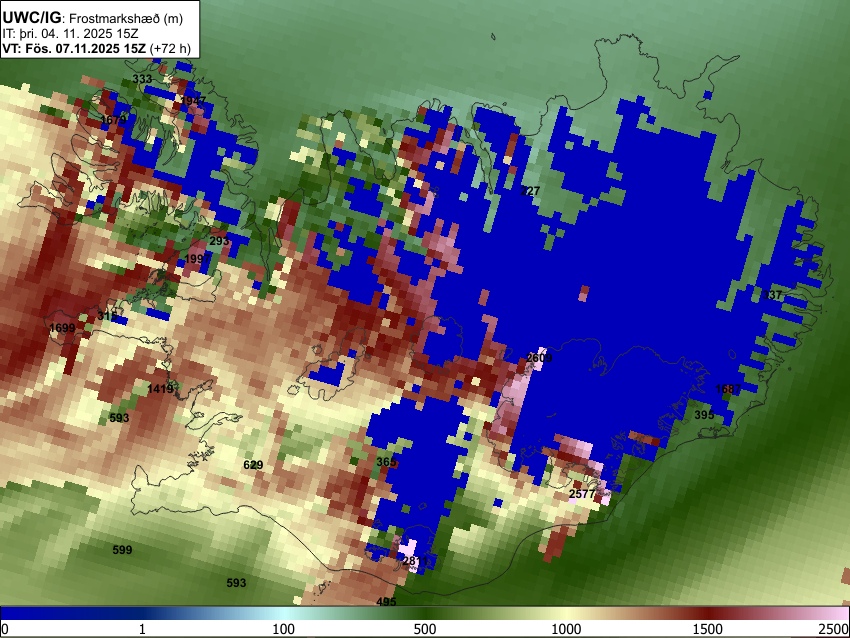850x638 pixels.
Task: Click the map value '2609'
Action: (539, 358)
